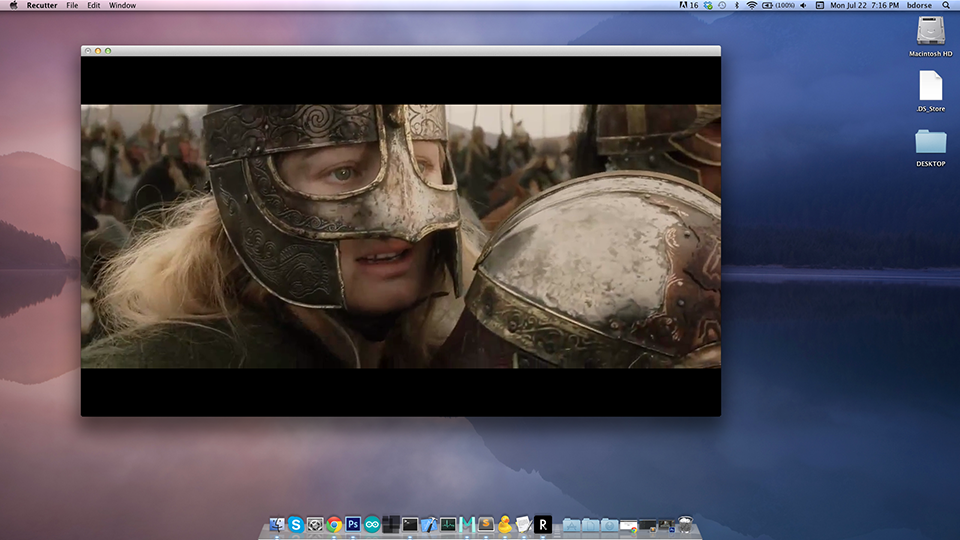The image size is (960, 540).
Task: Click the Recutter window title bar
Action: pyautogui.click(x=400, y=51)
